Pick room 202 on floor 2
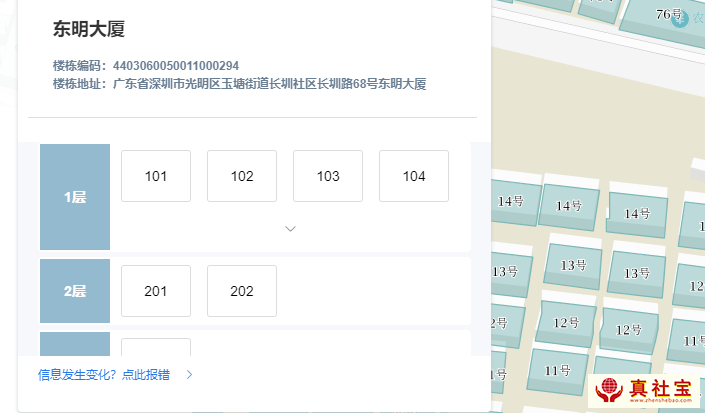705x413 pixels. (242, 291)
